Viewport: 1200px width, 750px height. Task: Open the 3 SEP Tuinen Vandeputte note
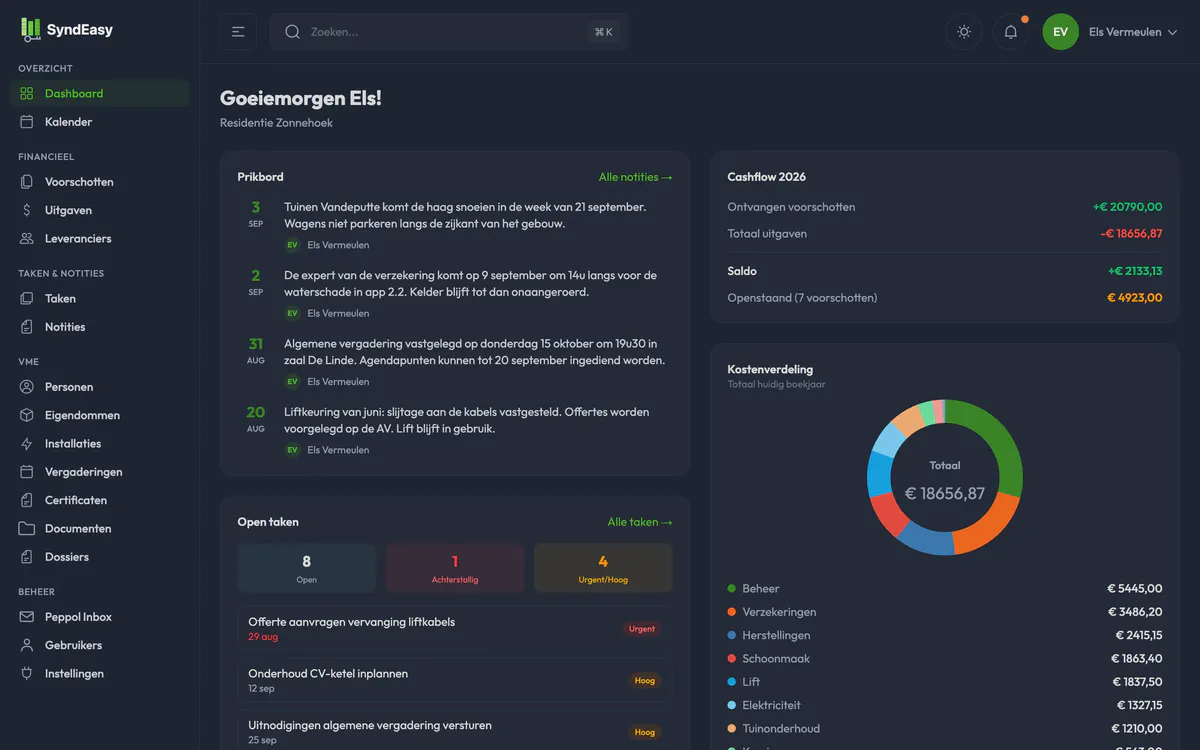pos(455,225)
